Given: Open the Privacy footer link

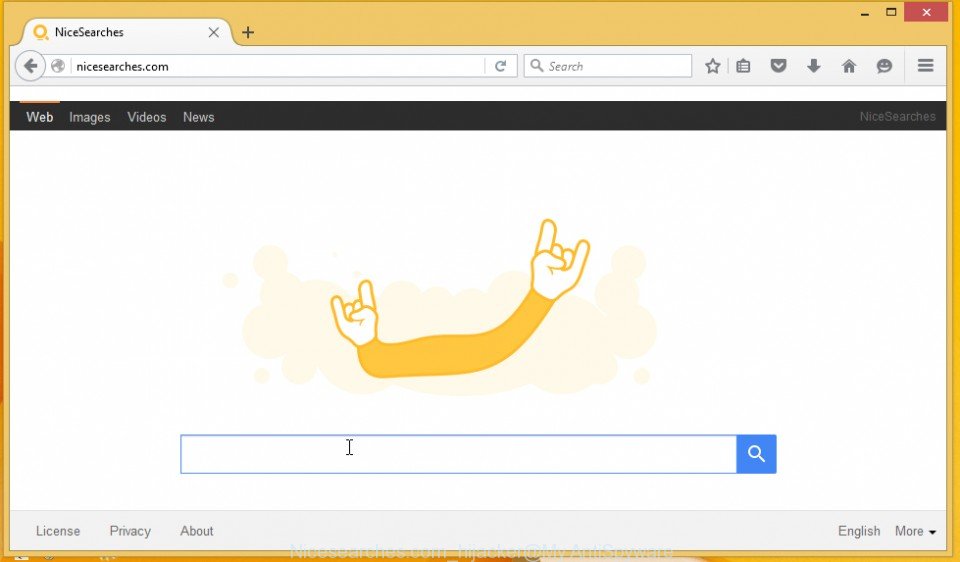Looking at the screenshot, I should click(x=130, y=531).
